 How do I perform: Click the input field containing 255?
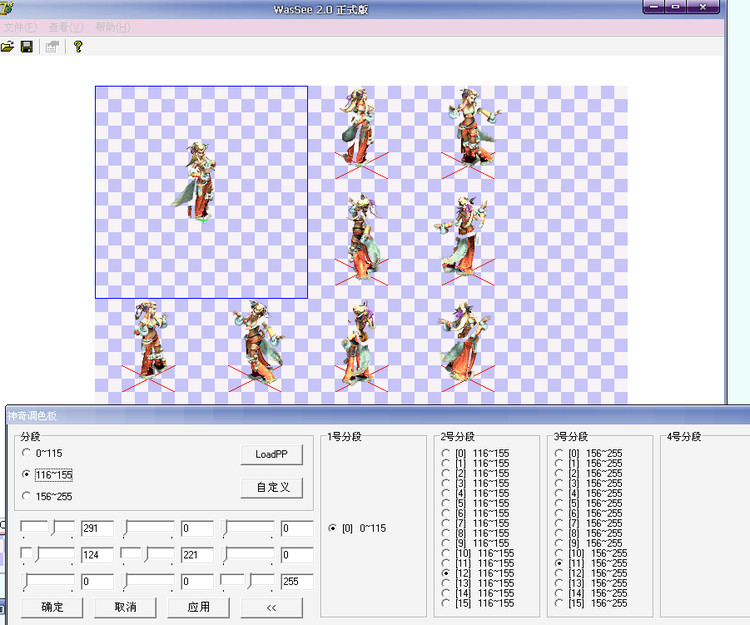point(297,581)
